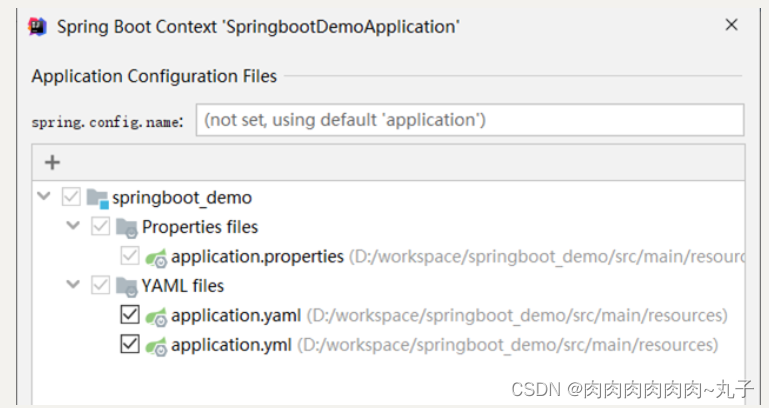Click the Properties files folder icon

coord(127,227)
